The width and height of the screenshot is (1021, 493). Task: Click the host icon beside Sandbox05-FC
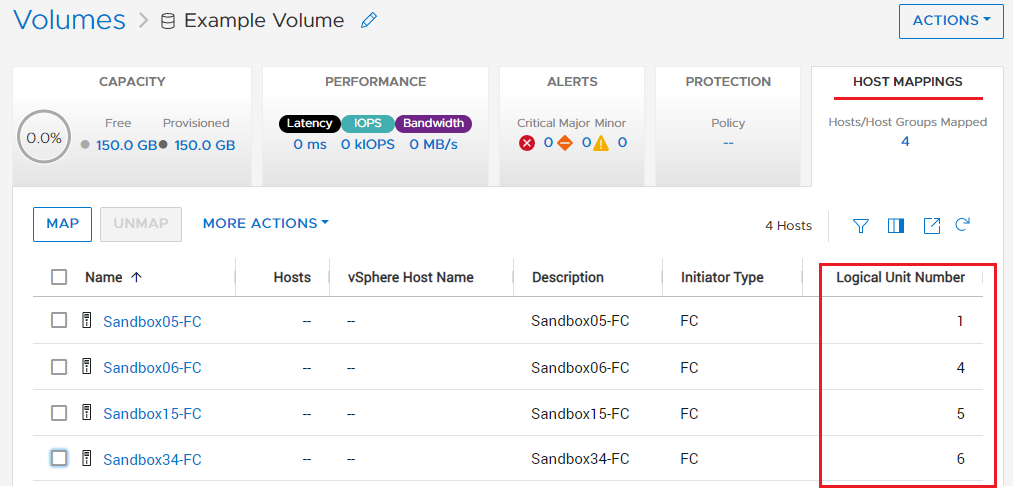pyautogui.click(x=87, y=321)
